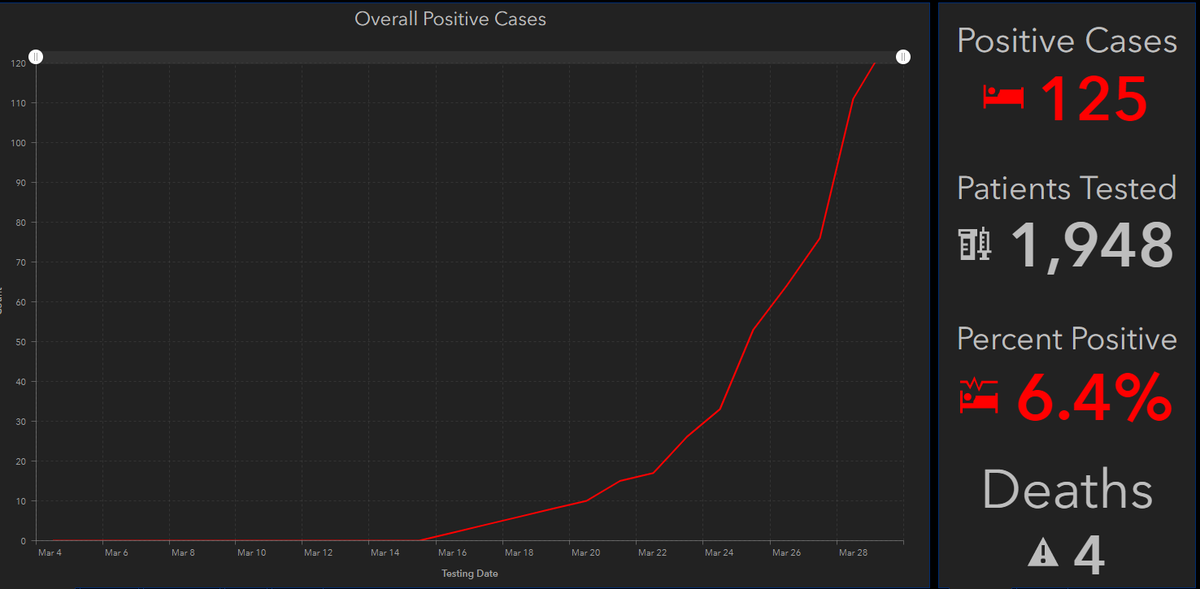Screen dimensions: 1200x589
Task: Click the heartbeat bed icon beside 6.4%
Action: pyautogui.click(x=980, y=396)
